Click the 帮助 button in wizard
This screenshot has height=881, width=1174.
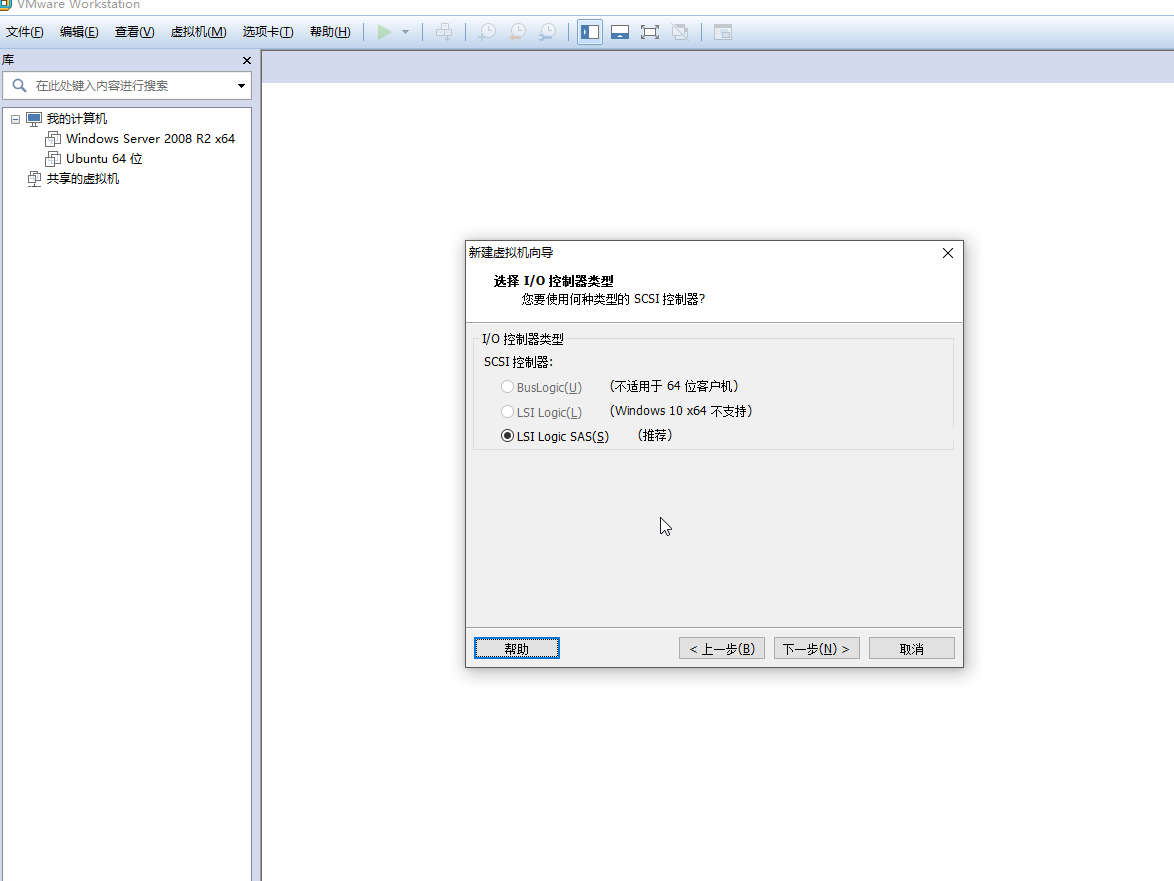pos(517,648)
